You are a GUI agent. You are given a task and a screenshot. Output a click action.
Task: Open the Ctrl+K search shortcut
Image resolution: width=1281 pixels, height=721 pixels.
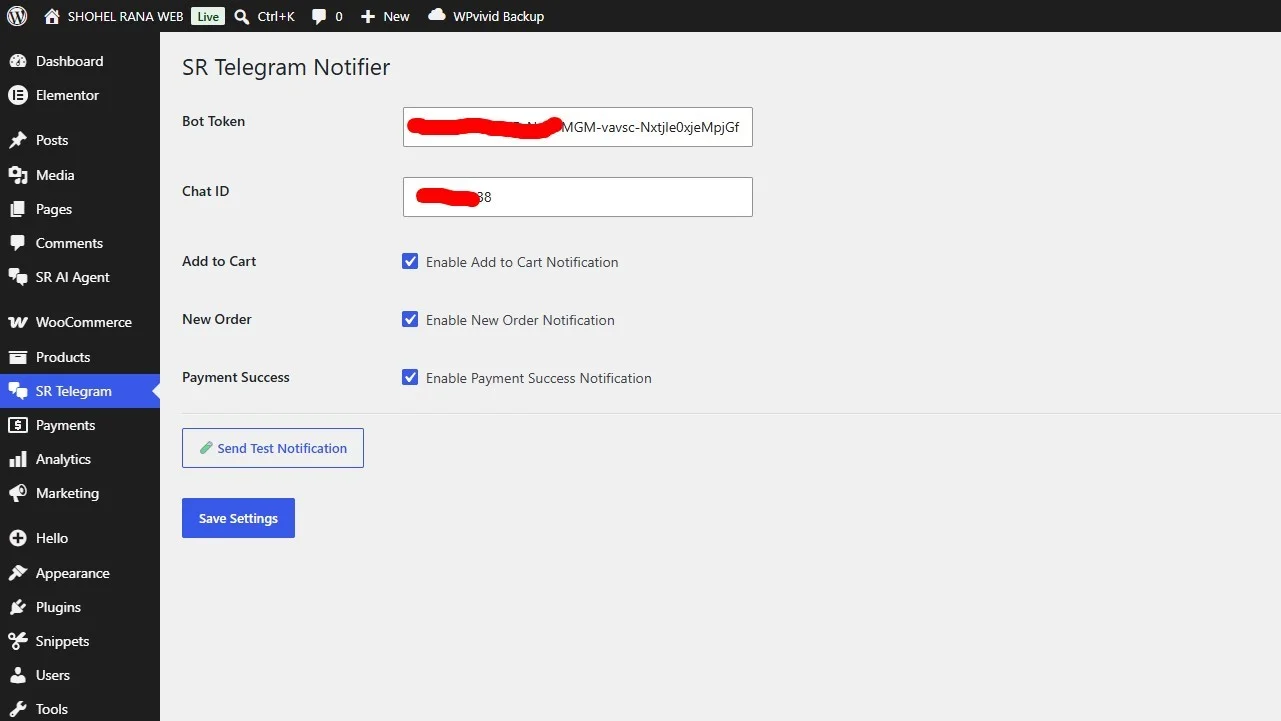276,16
